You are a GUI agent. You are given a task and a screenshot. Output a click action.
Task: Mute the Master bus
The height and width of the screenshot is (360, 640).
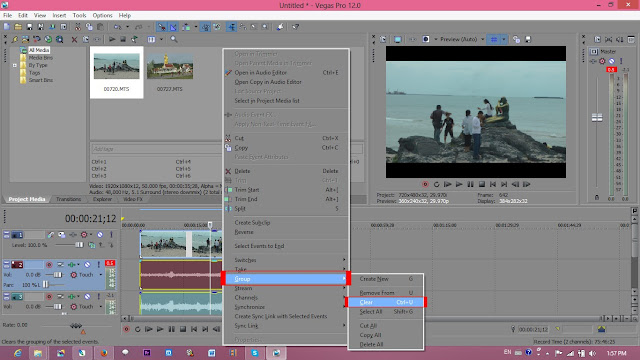point(611,61)
